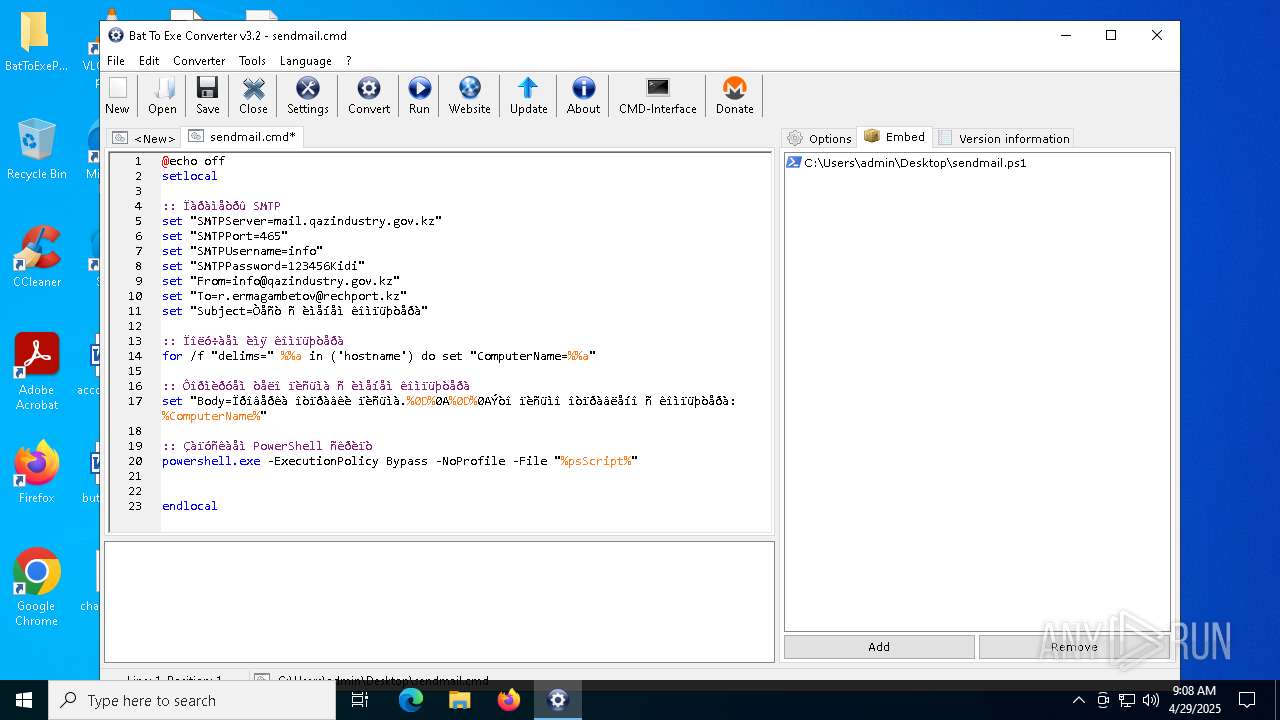Click the powershell.exe -ExecutionPolicy line

[400, 461]
